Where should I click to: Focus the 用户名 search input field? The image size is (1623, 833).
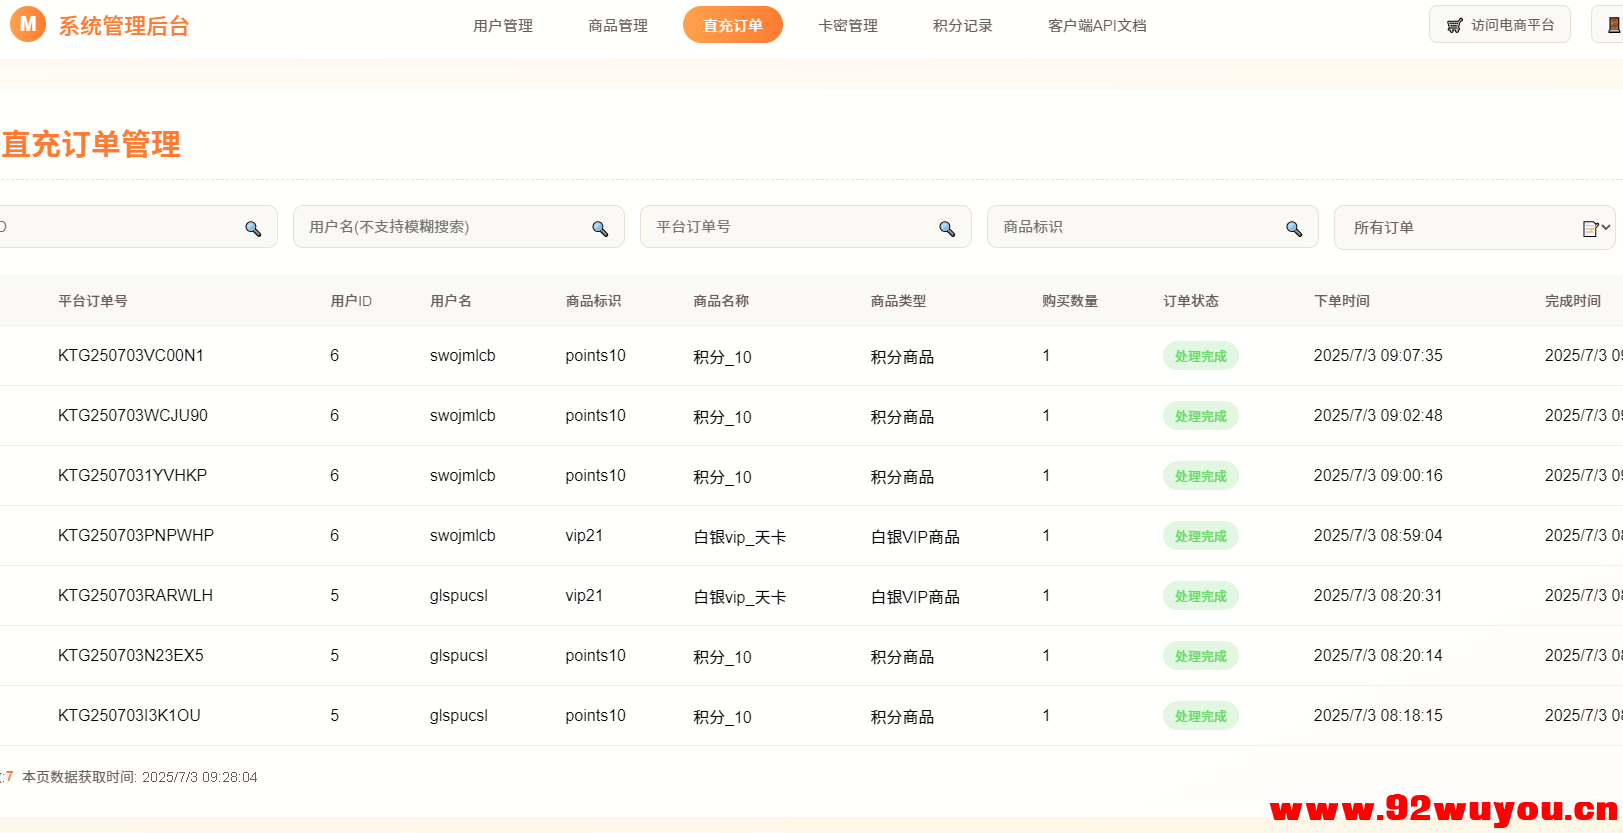tap(440, 227)
